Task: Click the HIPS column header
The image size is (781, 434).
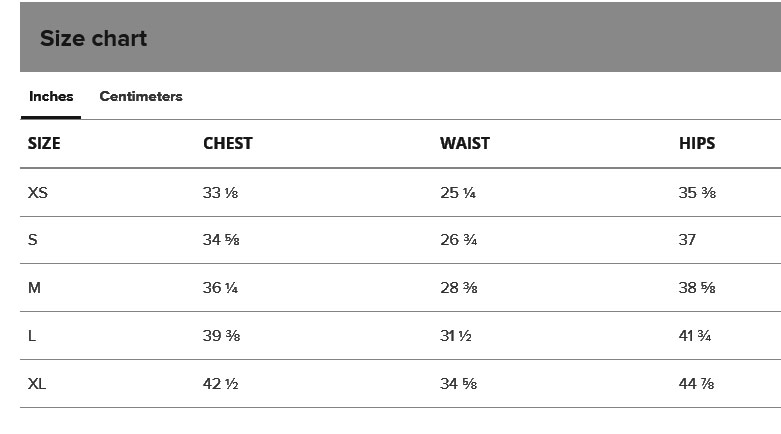Action: 697,144
